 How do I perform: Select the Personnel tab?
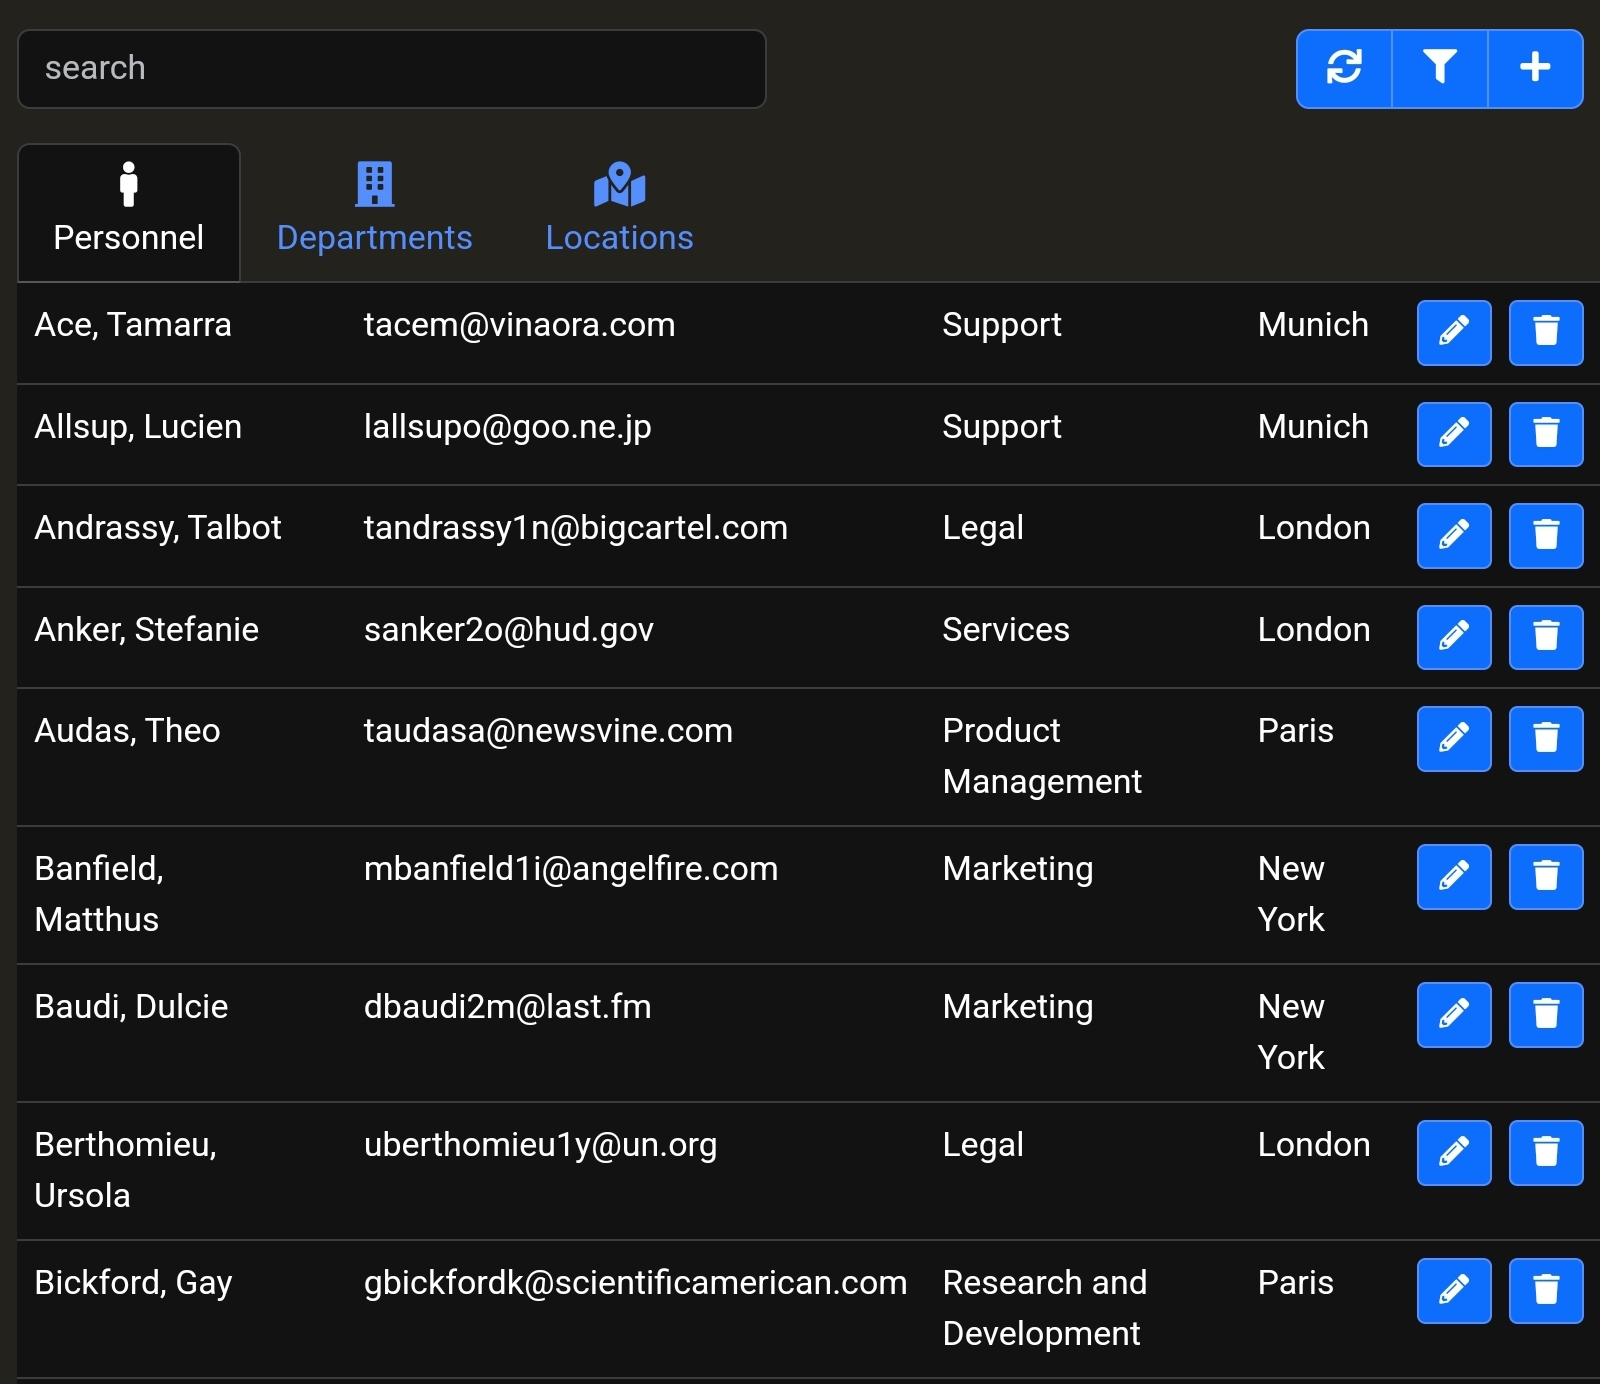tap(129, 211)
